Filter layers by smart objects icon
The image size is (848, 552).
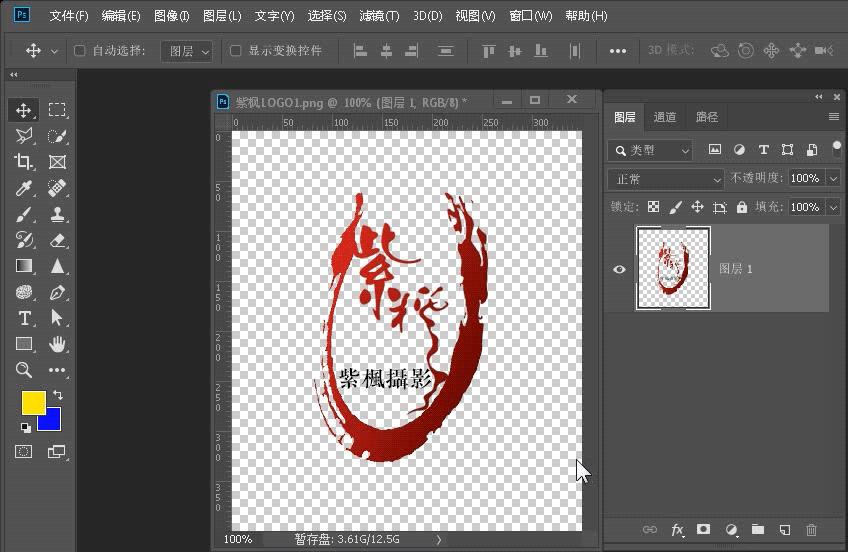tap(812, 150)
